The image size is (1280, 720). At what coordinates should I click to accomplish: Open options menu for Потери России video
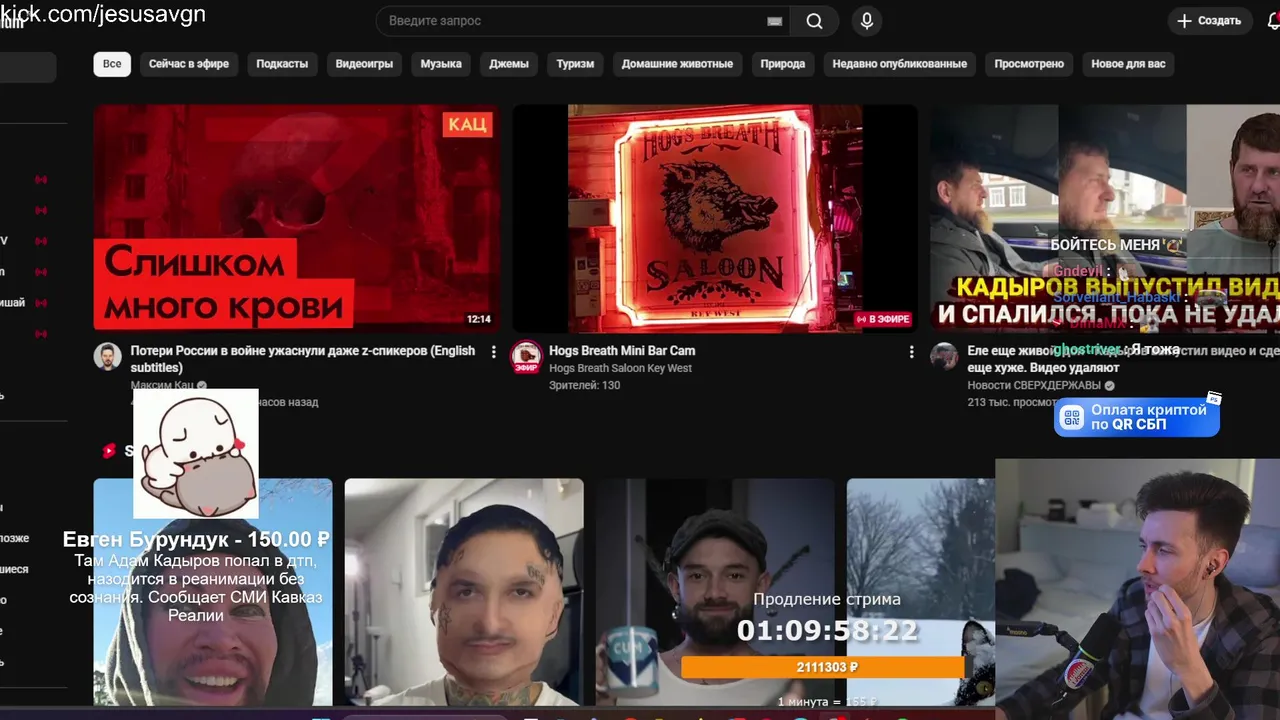(x=493, y=351)
